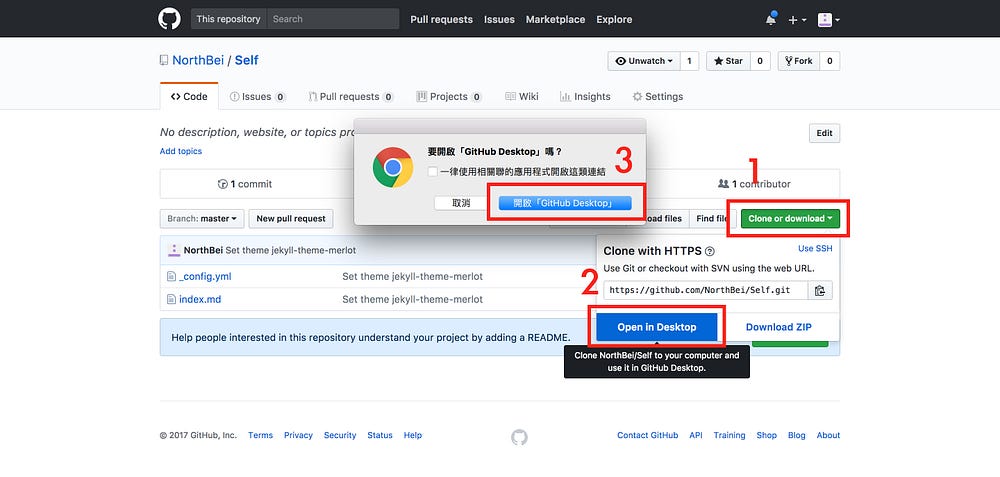Open the Self repository name link

click(247, 61)
